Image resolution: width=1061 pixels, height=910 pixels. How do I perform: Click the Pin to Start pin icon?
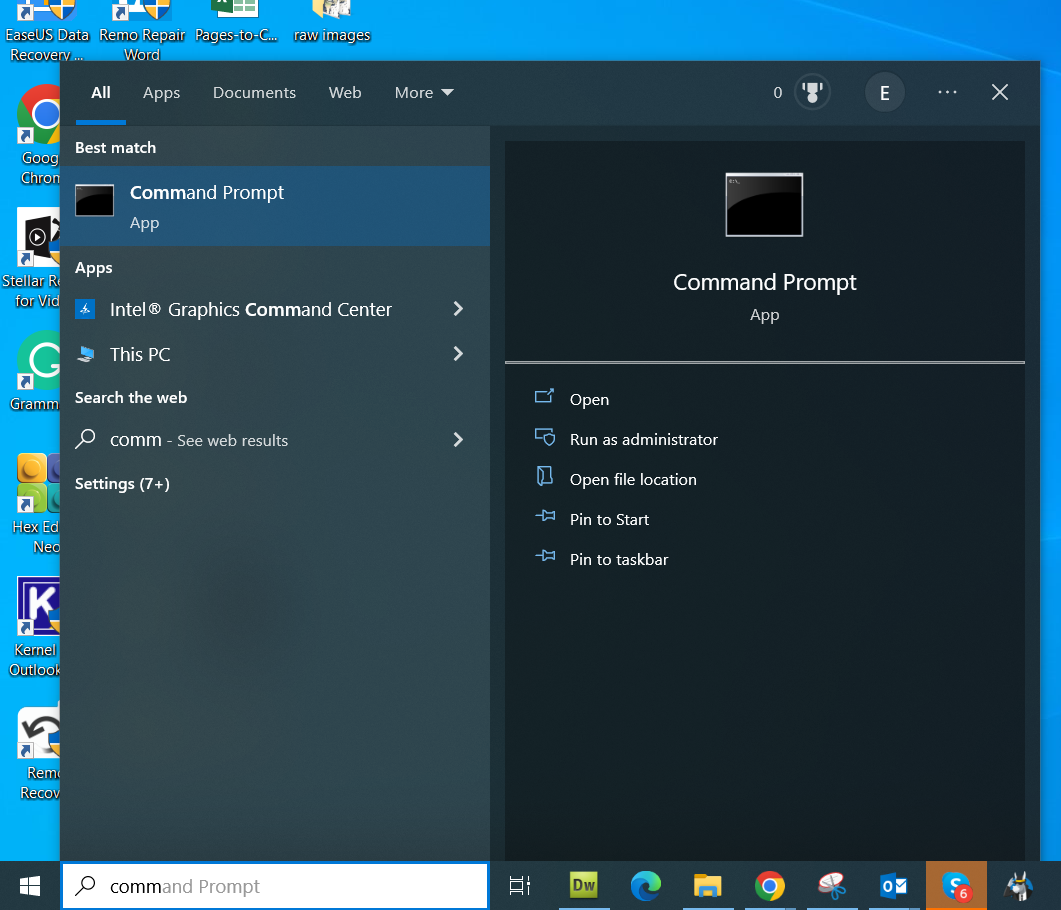[545, 516]
